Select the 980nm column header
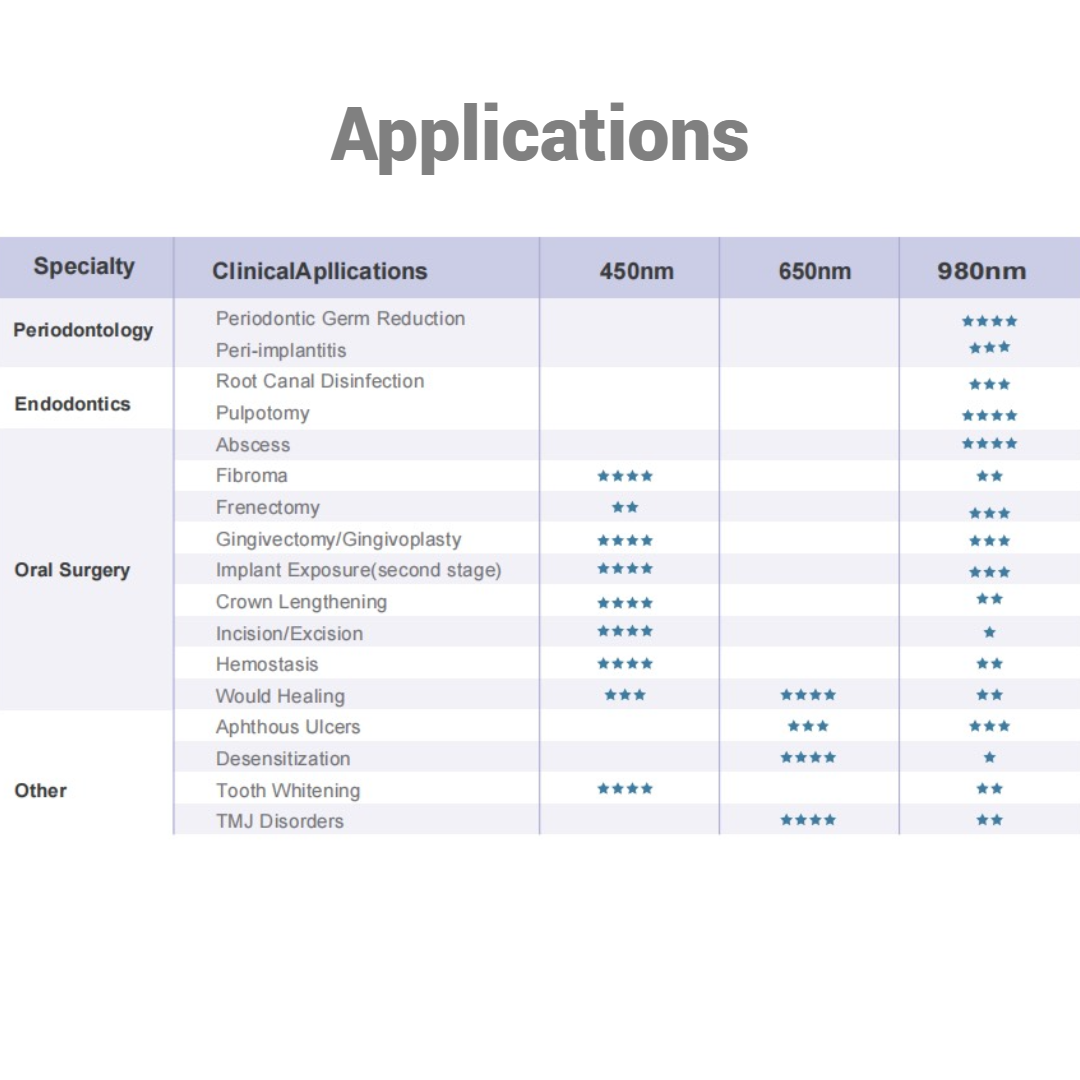 coord(981,271)
